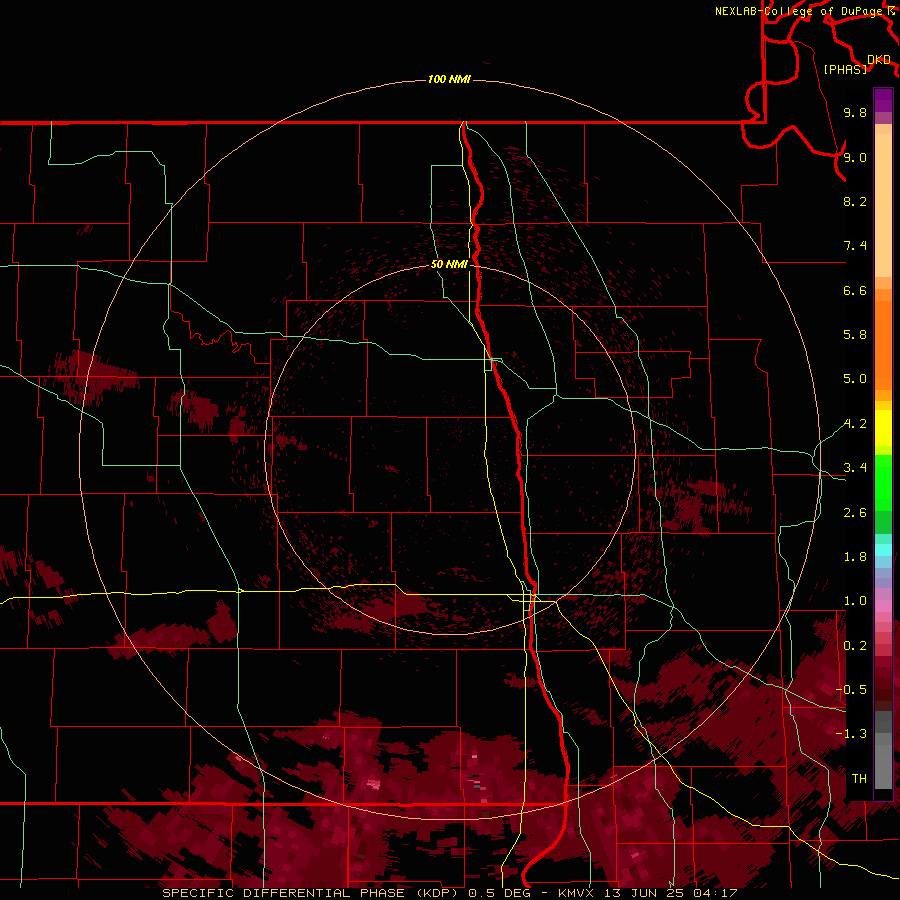Click the Specific Differential Phase (KDP) caption
The height and width of the screenshot is (900, 900).
pos(310,893)
